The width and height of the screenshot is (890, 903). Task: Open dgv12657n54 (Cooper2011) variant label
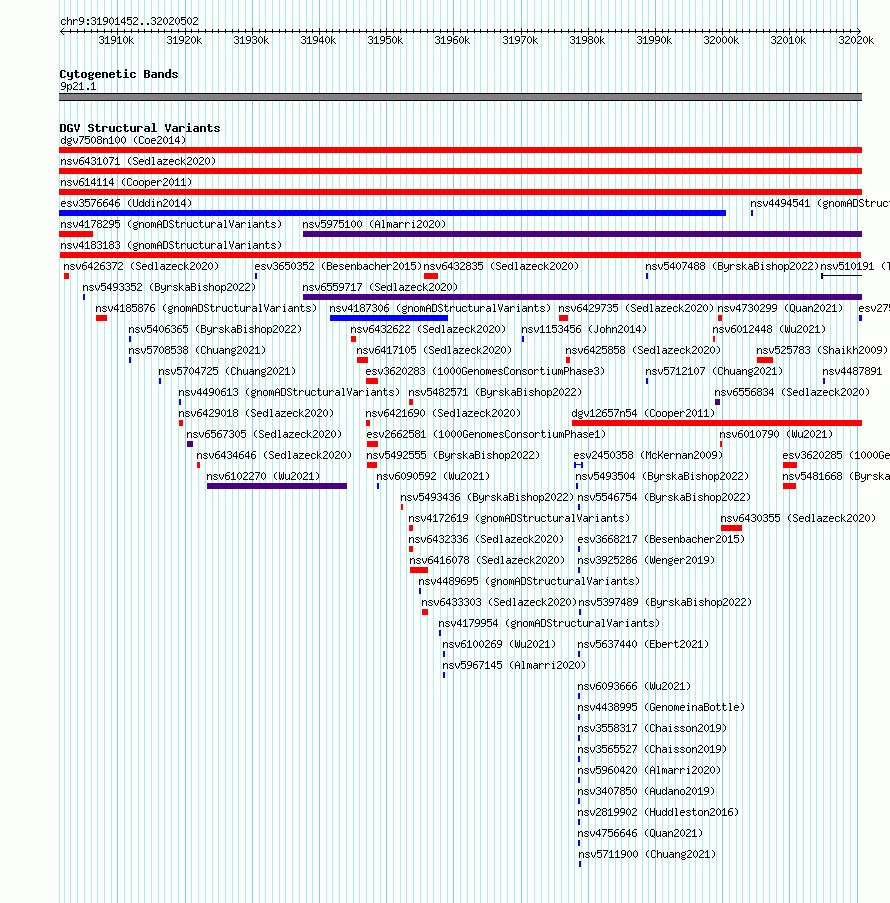[643, 413]
